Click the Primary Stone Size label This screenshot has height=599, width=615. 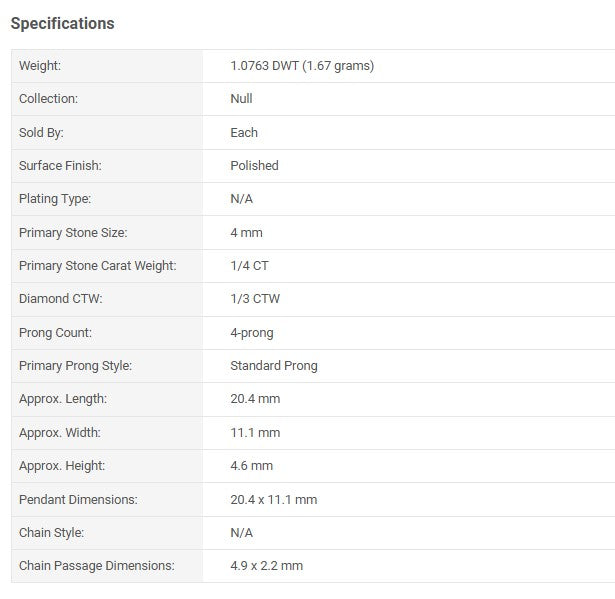pos(73,233)
